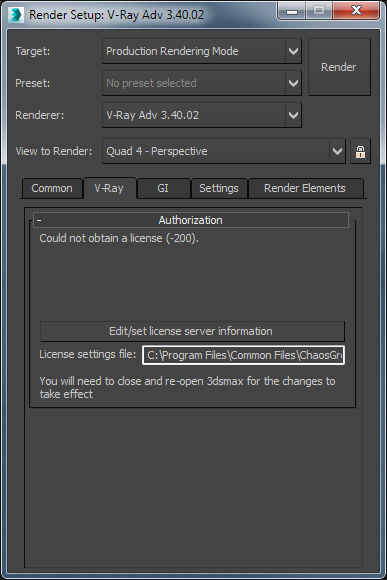Click the 'Preset:' label
Image resolution: width=387 pixels, height=580 pixels.
pos(33,83)
